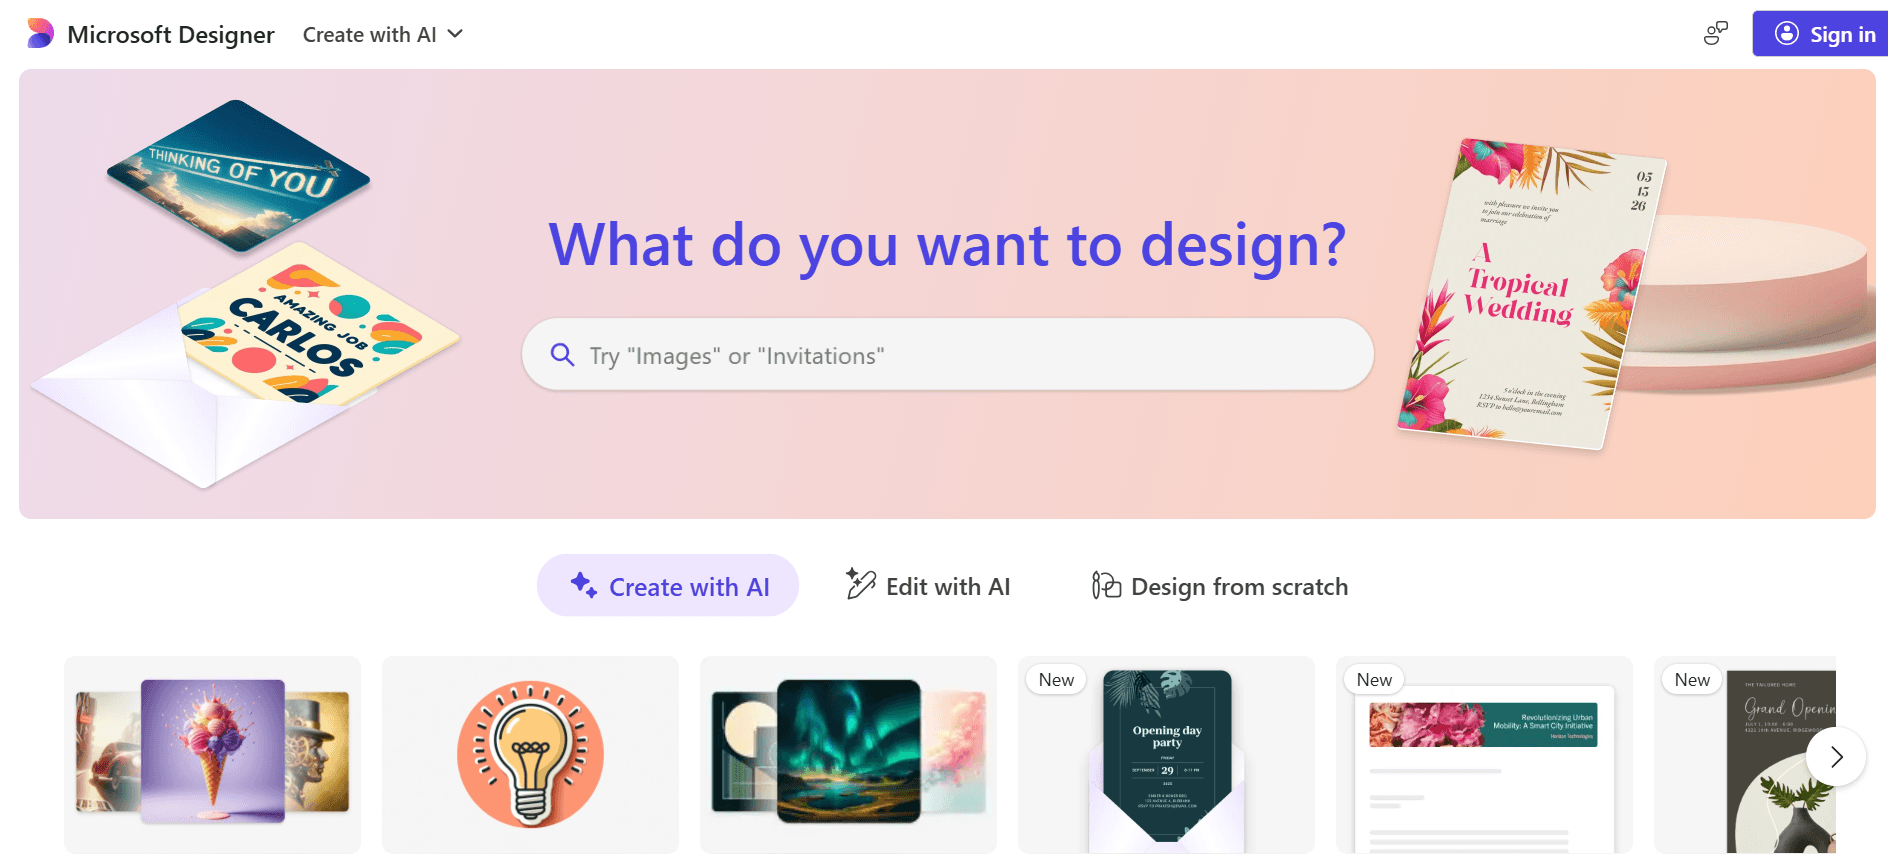The height and width of the screenshot is (859, 1888).
Task: Click the New badge on the Opening day party card
Action: [1056, 679]
